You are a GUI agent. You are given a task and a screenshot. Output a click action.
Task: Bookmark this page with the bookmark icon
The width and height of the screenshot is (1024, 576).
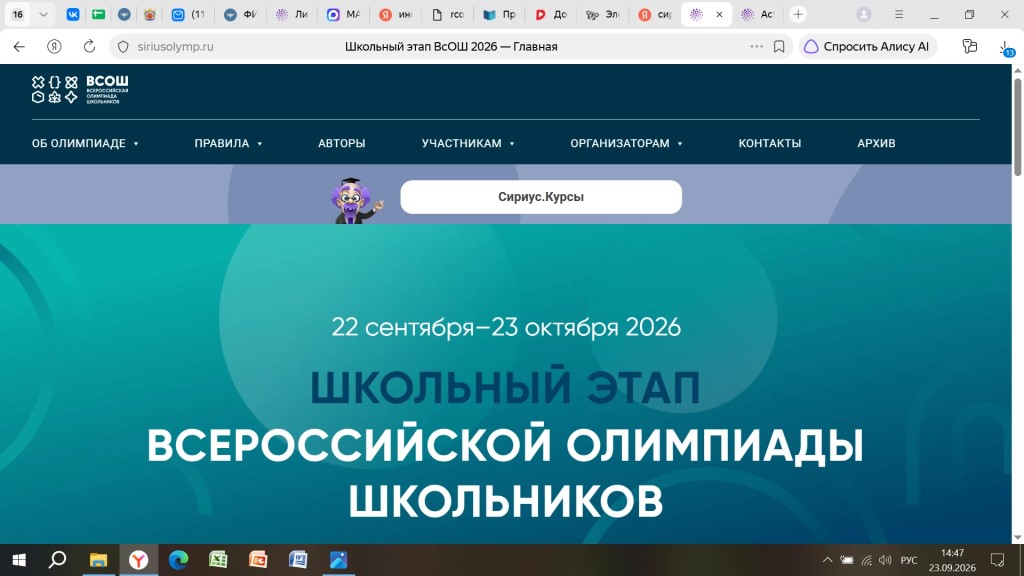779,46
